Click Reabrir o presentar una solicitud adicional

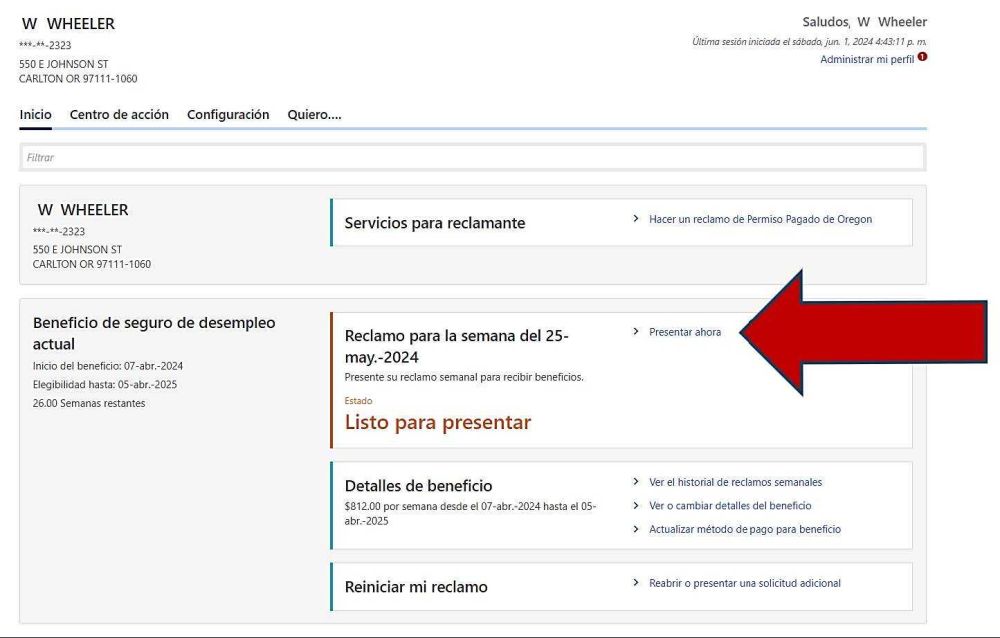pyautogui.click(x=744, y=583)
